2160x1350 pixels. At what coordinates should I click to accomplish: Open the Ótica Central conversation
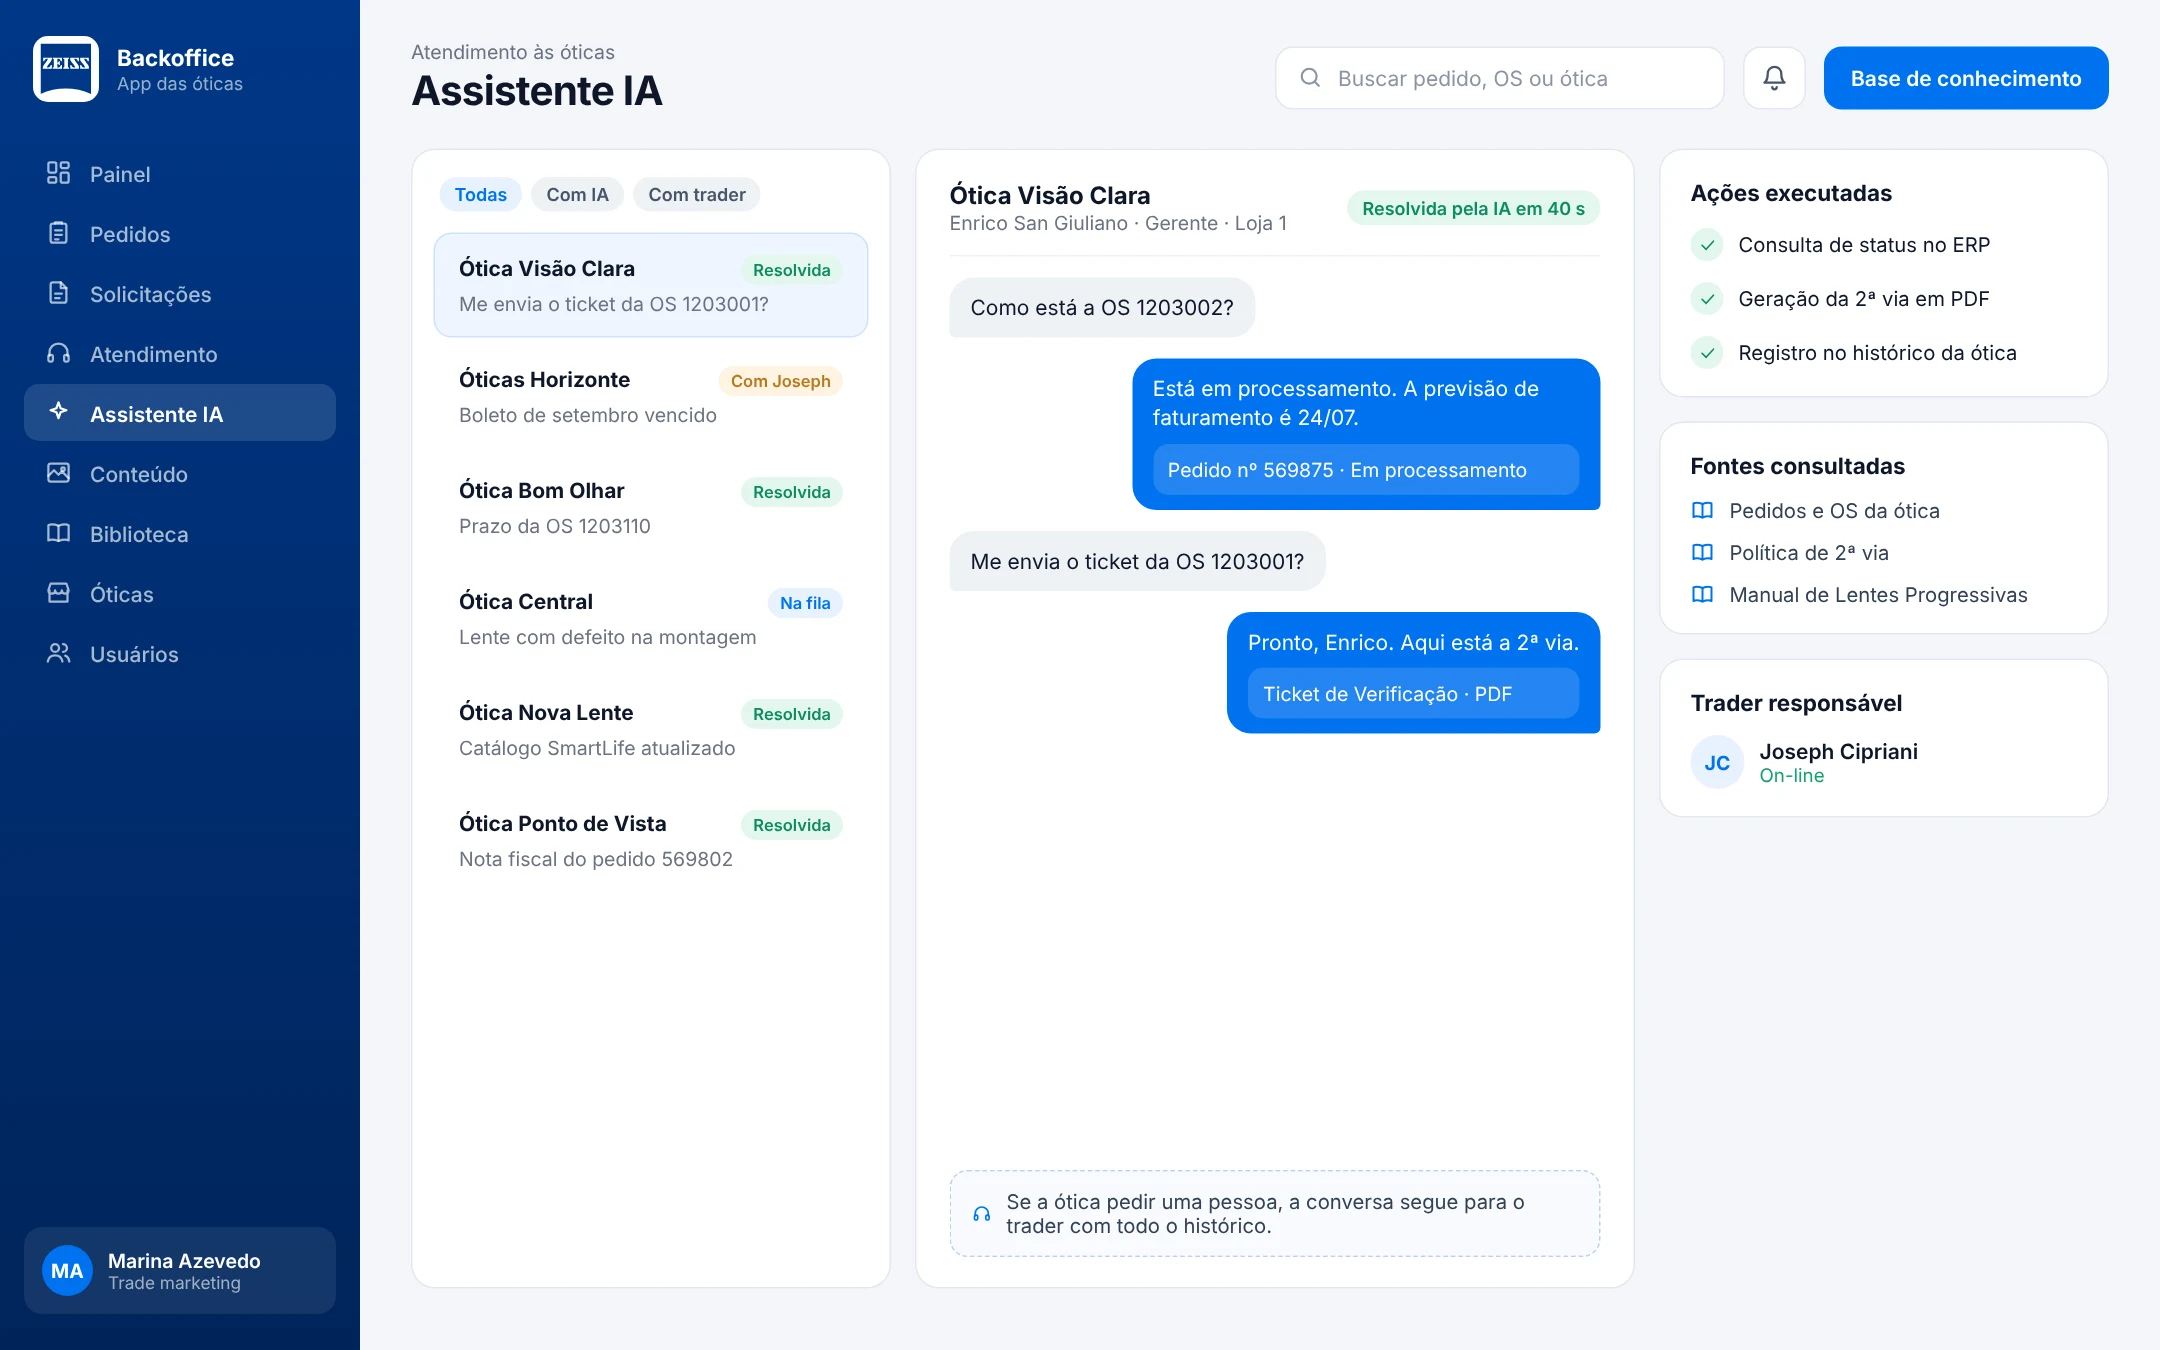(x=651, y=618)
